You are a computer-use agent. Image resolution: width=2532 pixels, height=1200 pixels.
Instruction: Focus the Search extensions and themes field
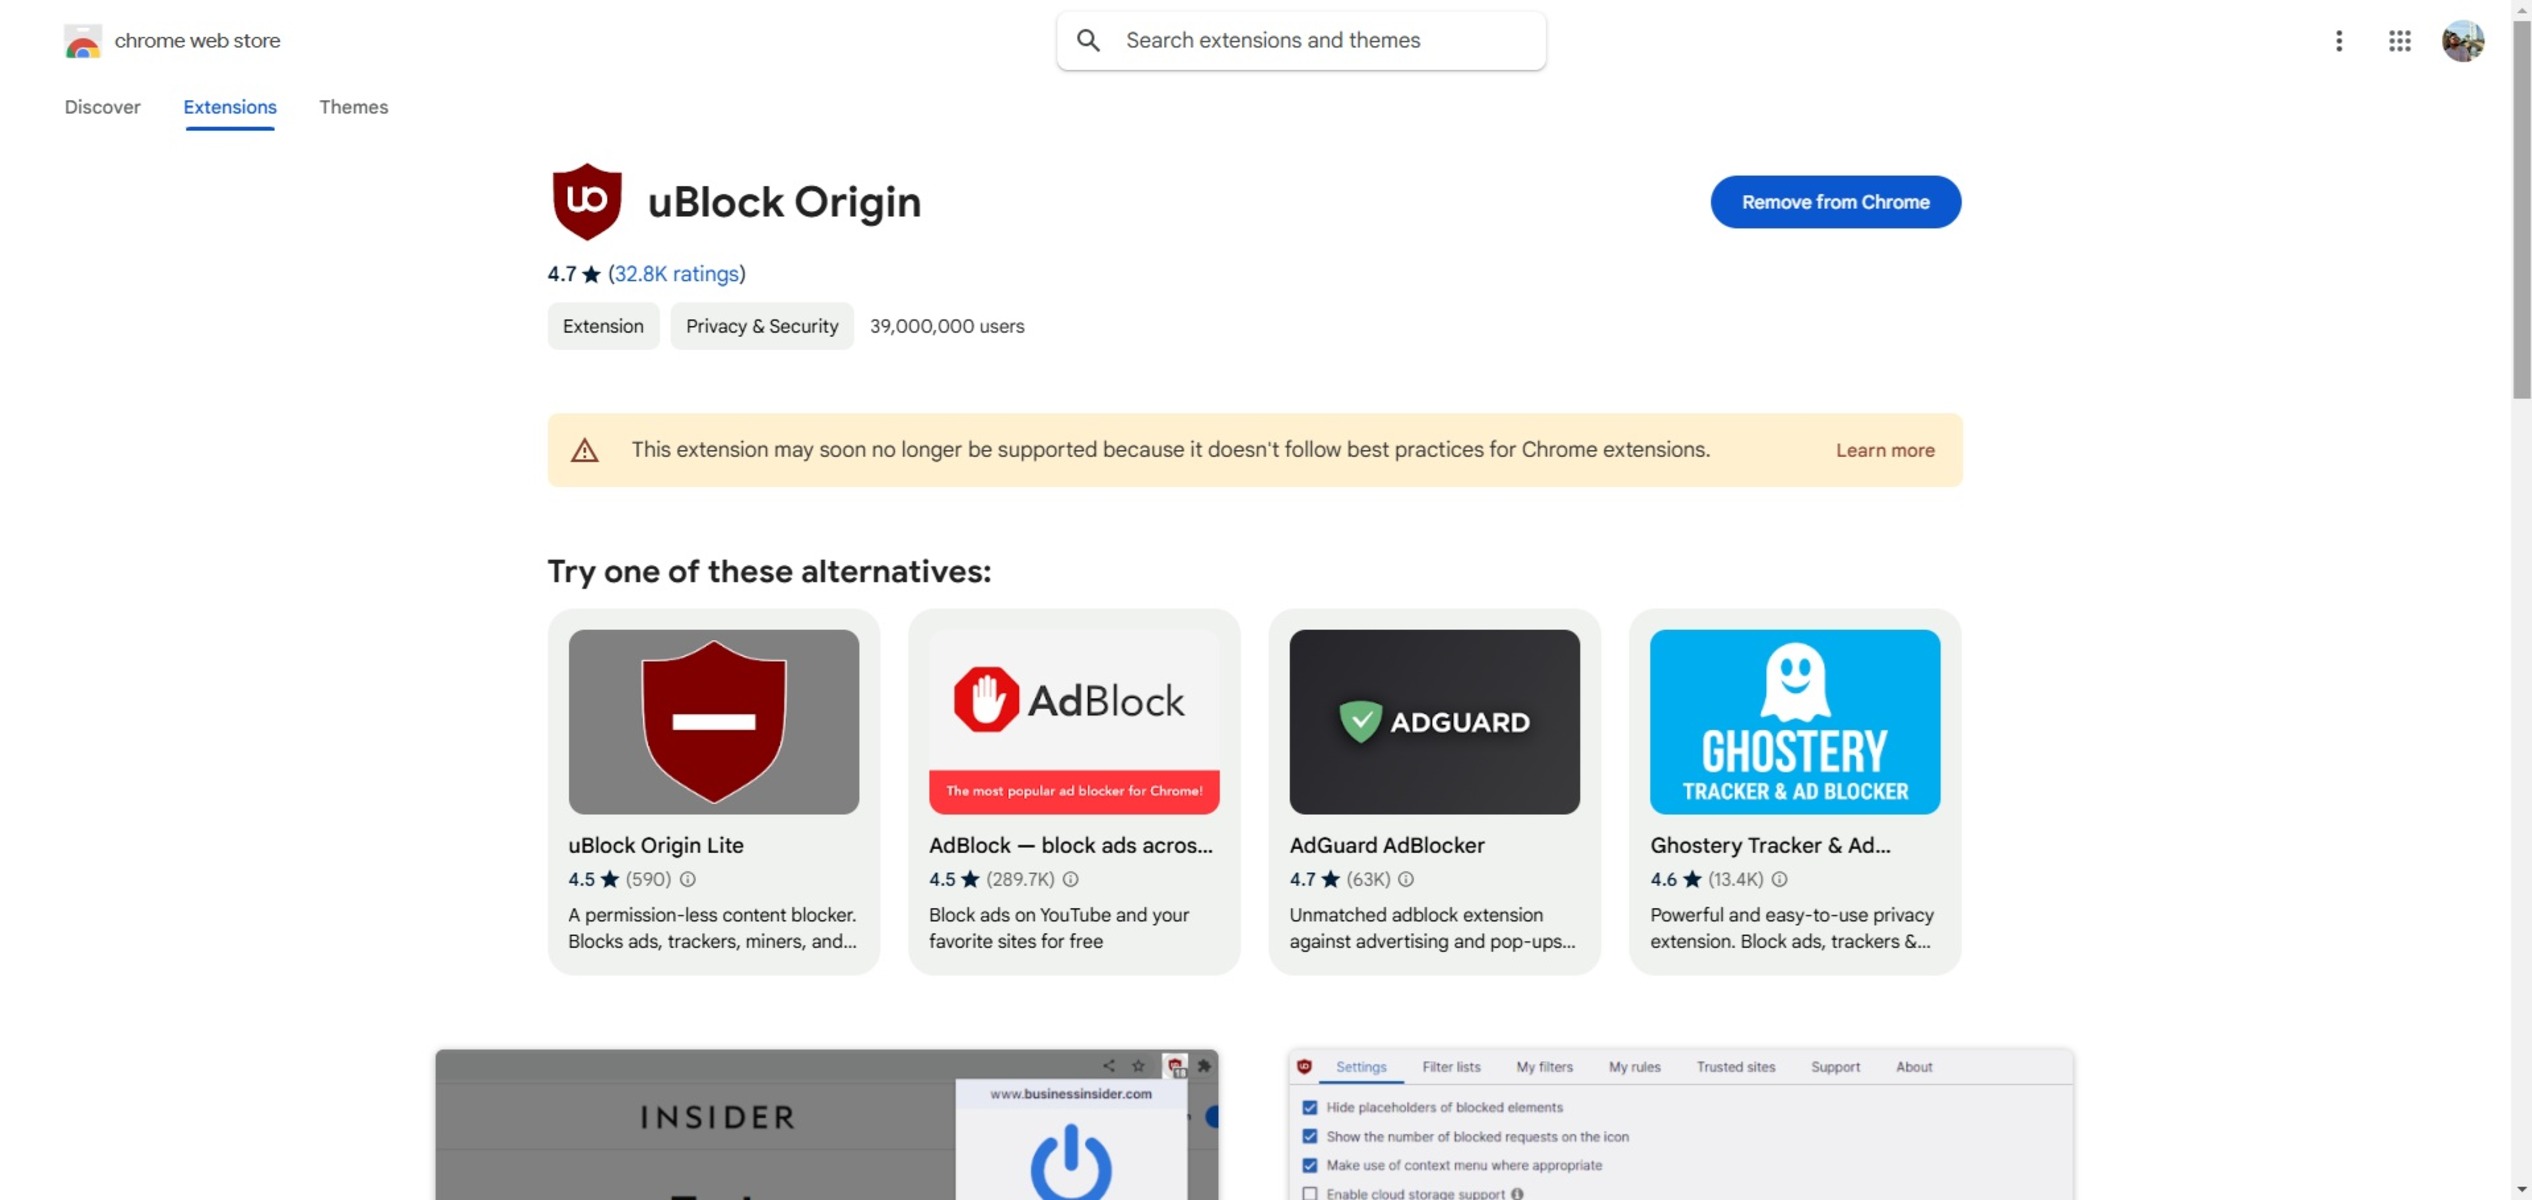[x=1301, y=40]
